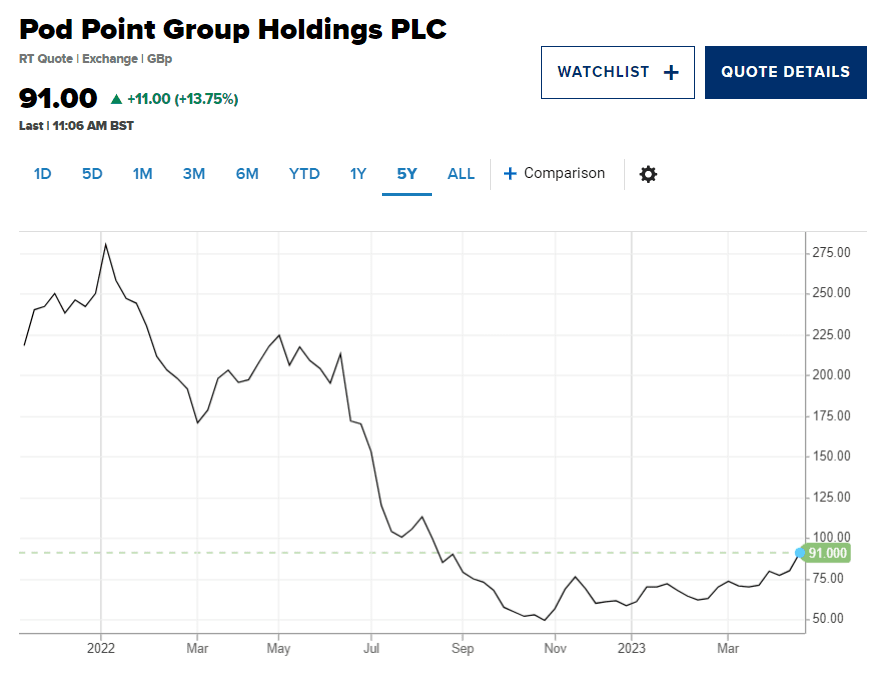Switch to the 1Y view
Image resolution: width=882 pixels, height=676 pixels.
coord(358,174)
